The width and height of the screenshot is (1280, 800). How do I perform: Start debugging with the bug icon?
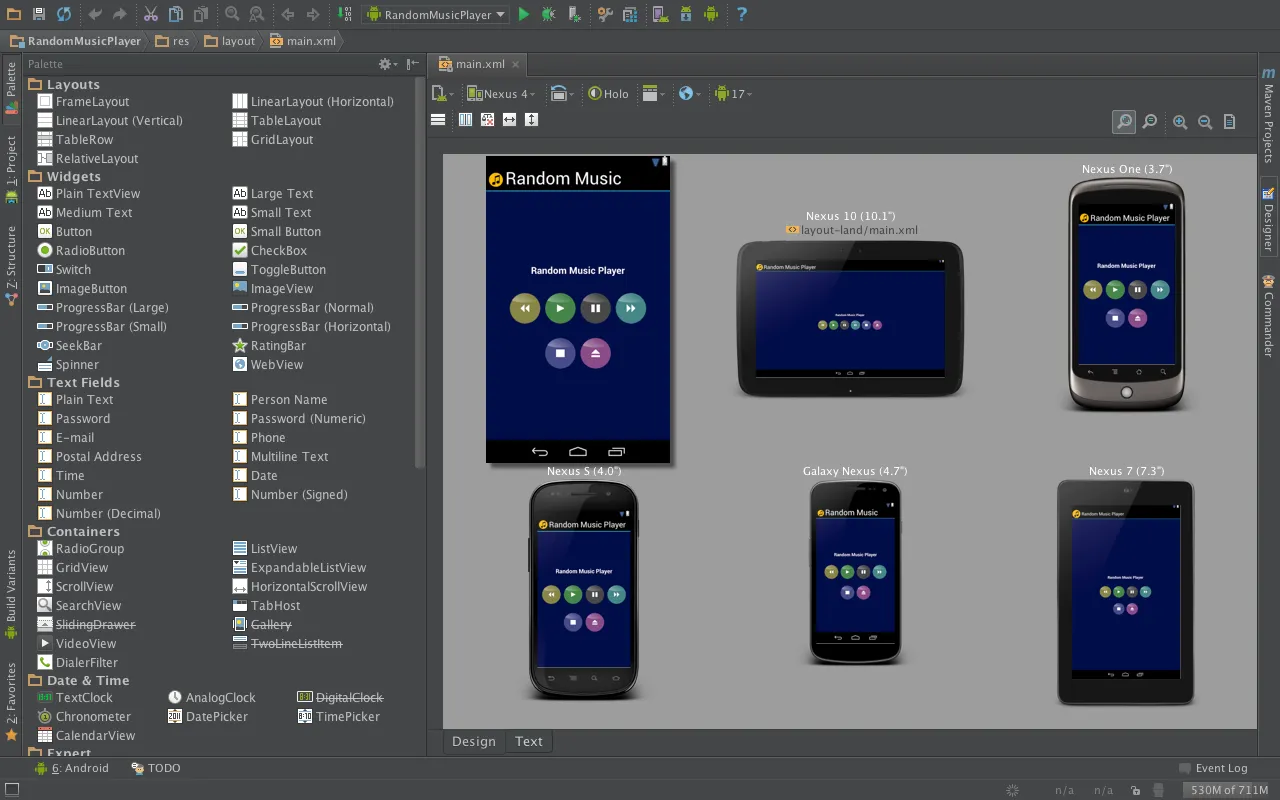[548, 14]
